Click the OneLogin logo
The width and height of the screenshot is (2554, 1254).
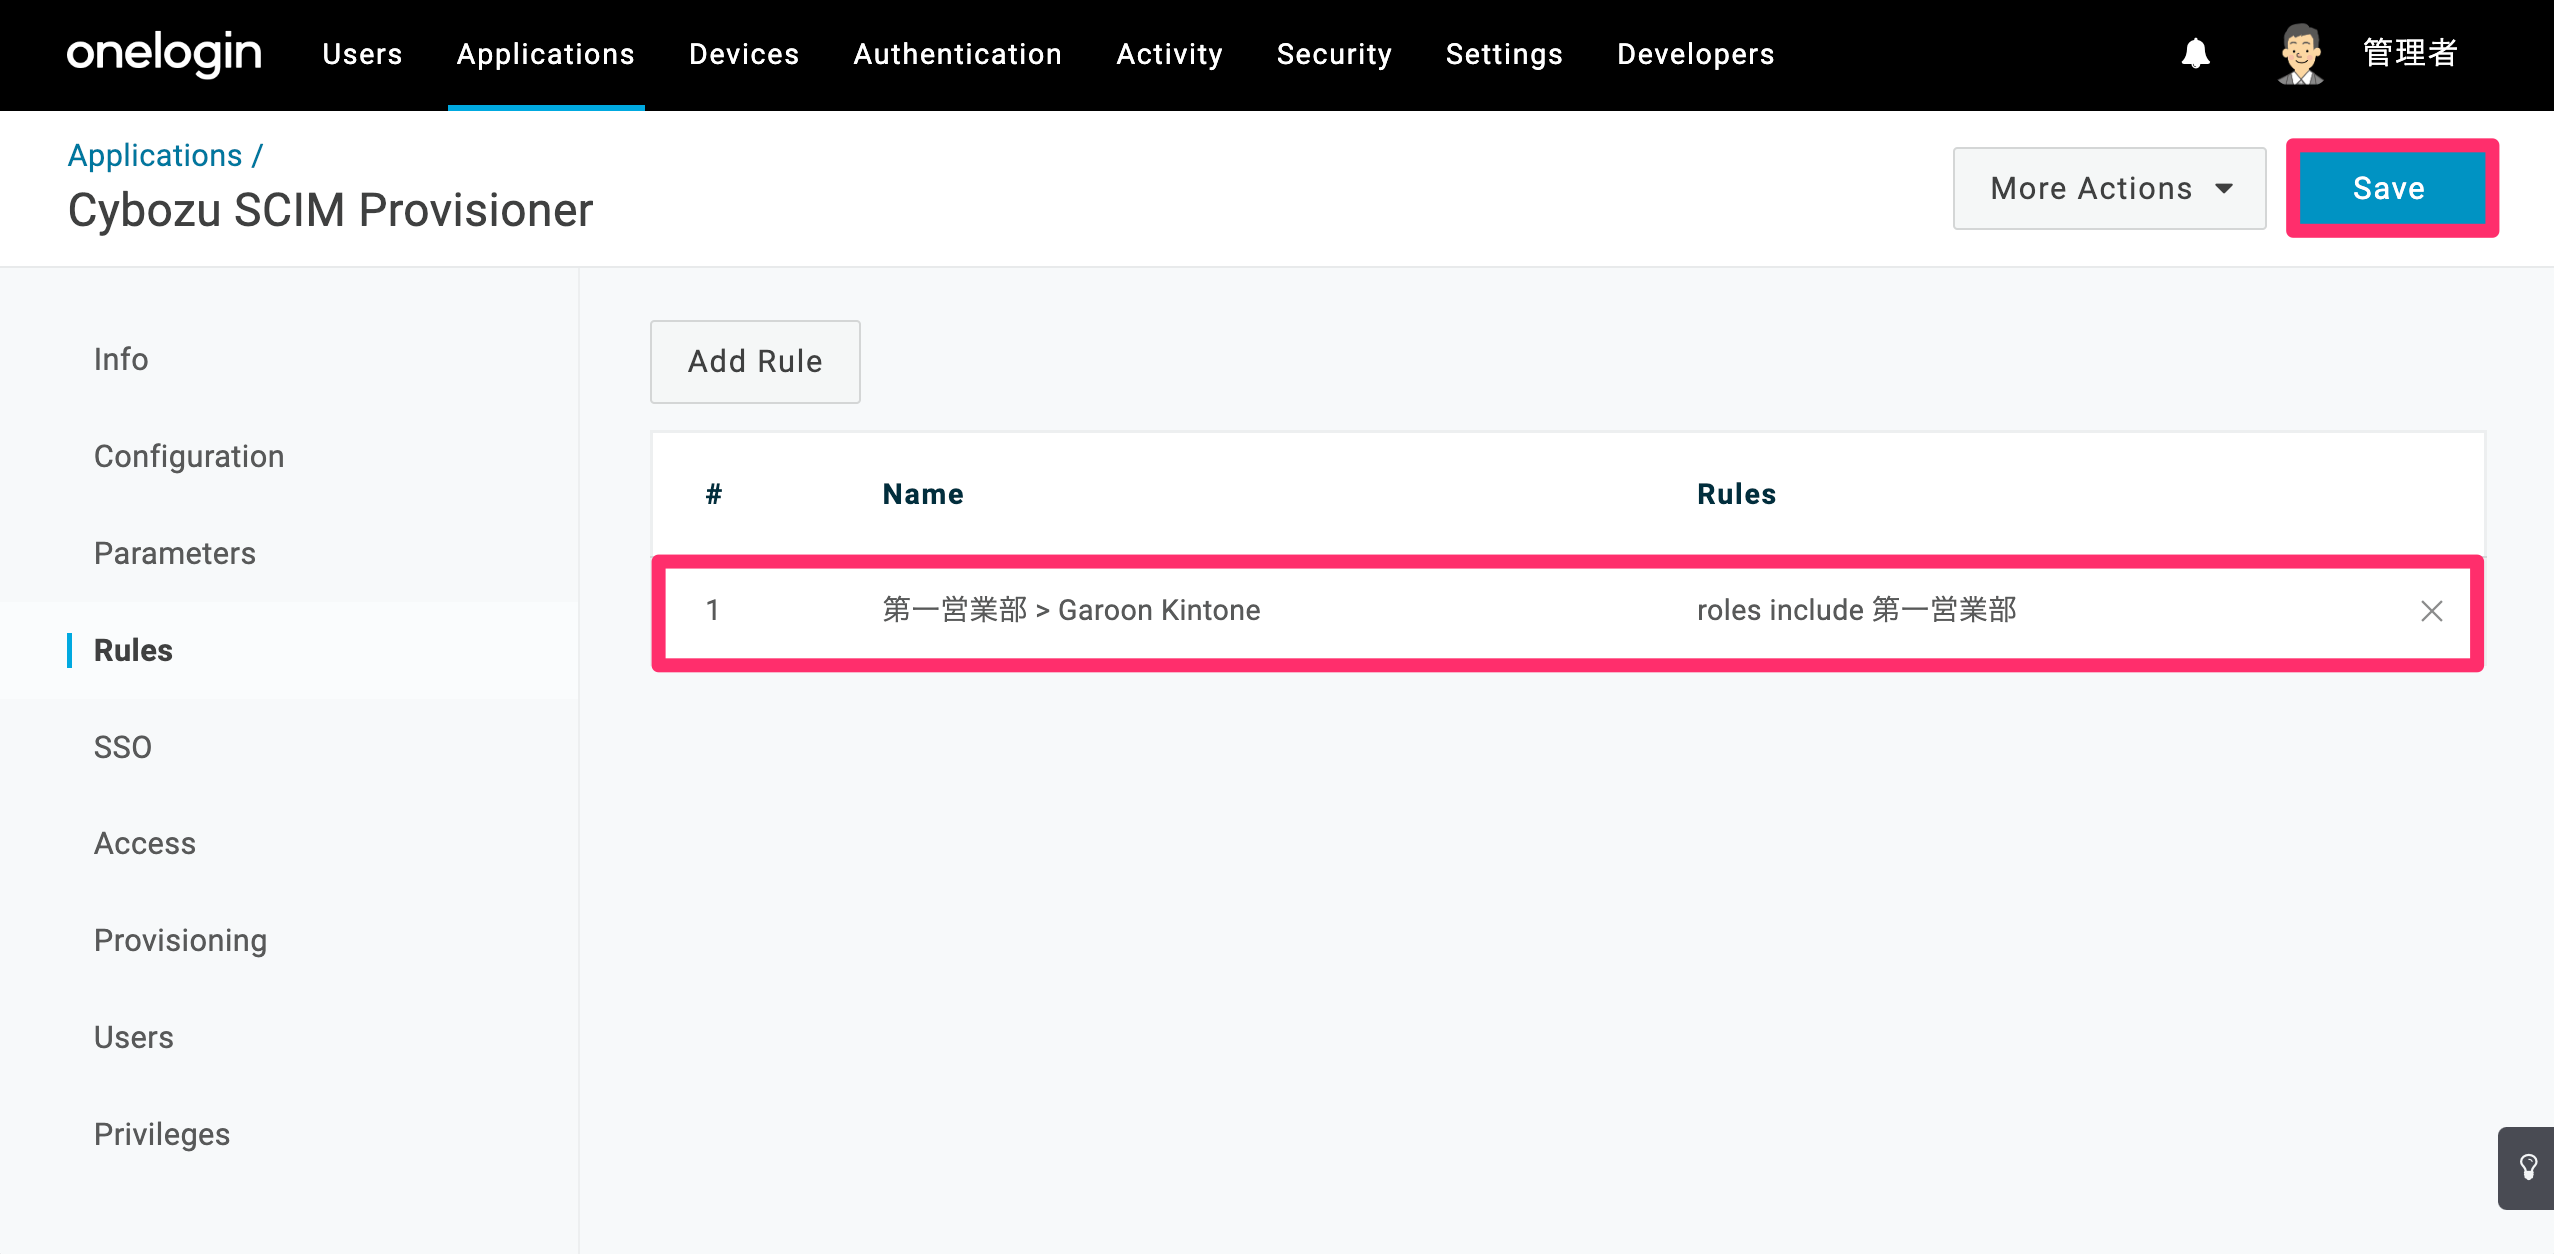click(164, 54)
